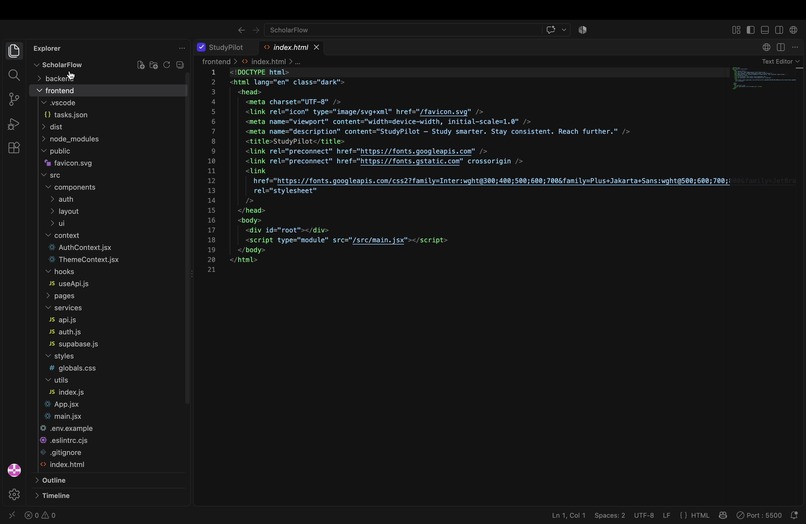Expand the Timeline section
The width and height of the screenshot is (806, 524).
(x=108, y=495)
